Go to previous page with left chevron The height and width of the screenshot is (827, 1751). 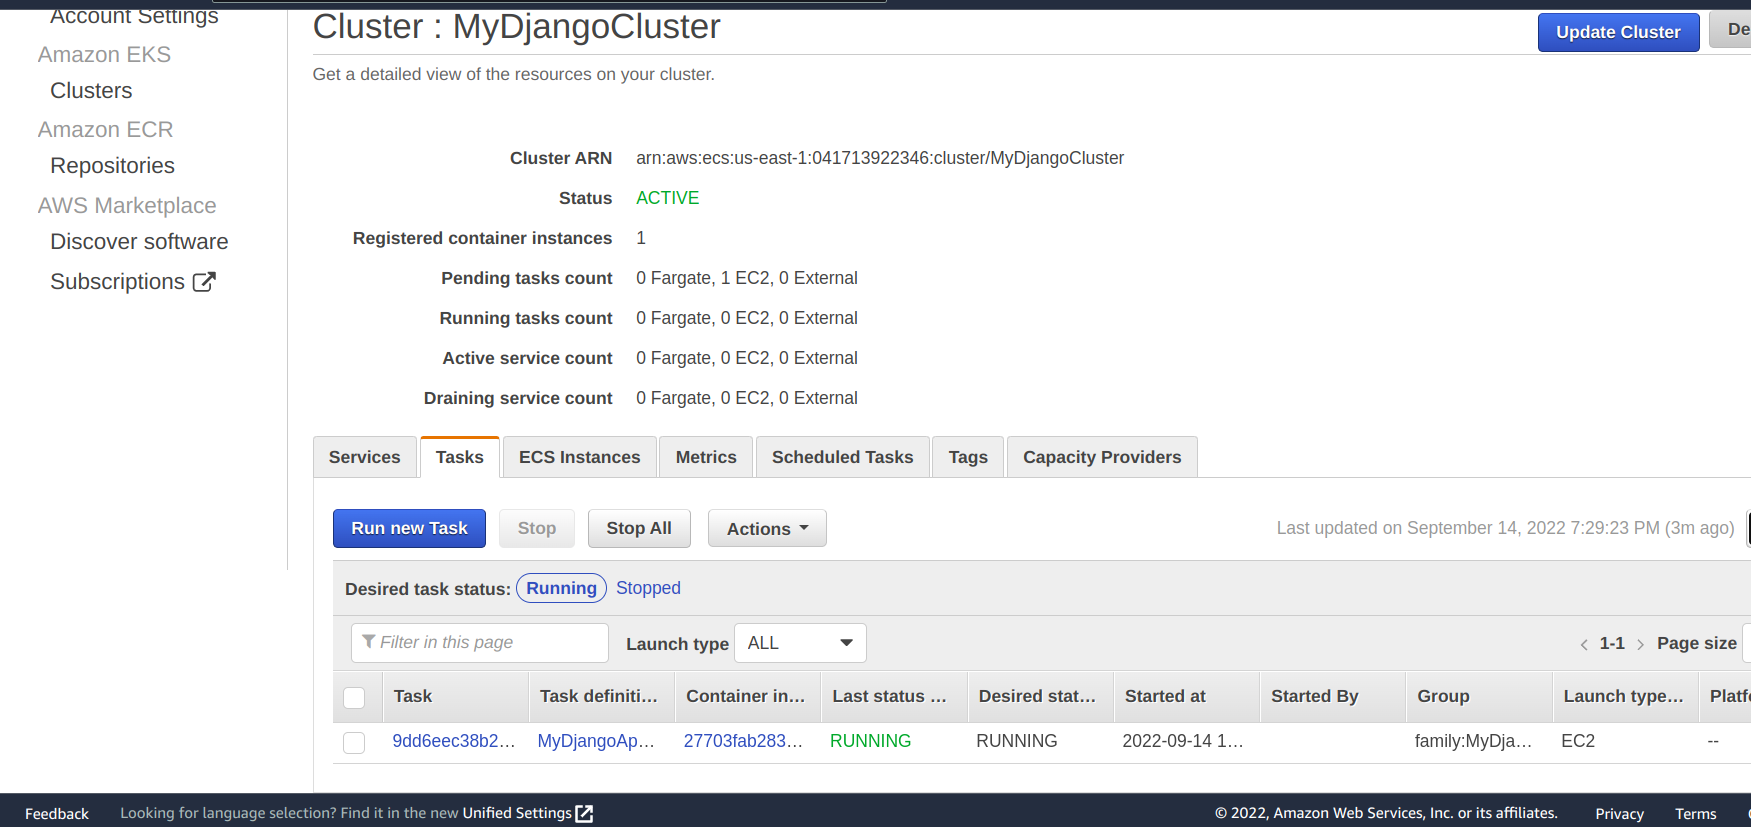coord(1584,644)
